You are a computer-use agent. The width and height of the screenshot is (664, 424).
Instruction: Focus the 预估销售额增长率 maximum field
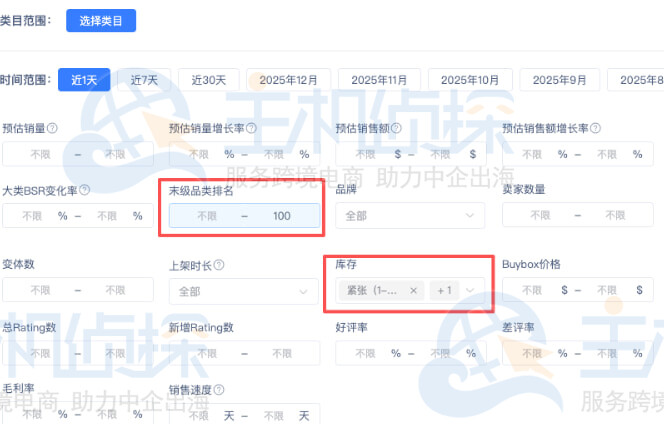pos(607,154)
